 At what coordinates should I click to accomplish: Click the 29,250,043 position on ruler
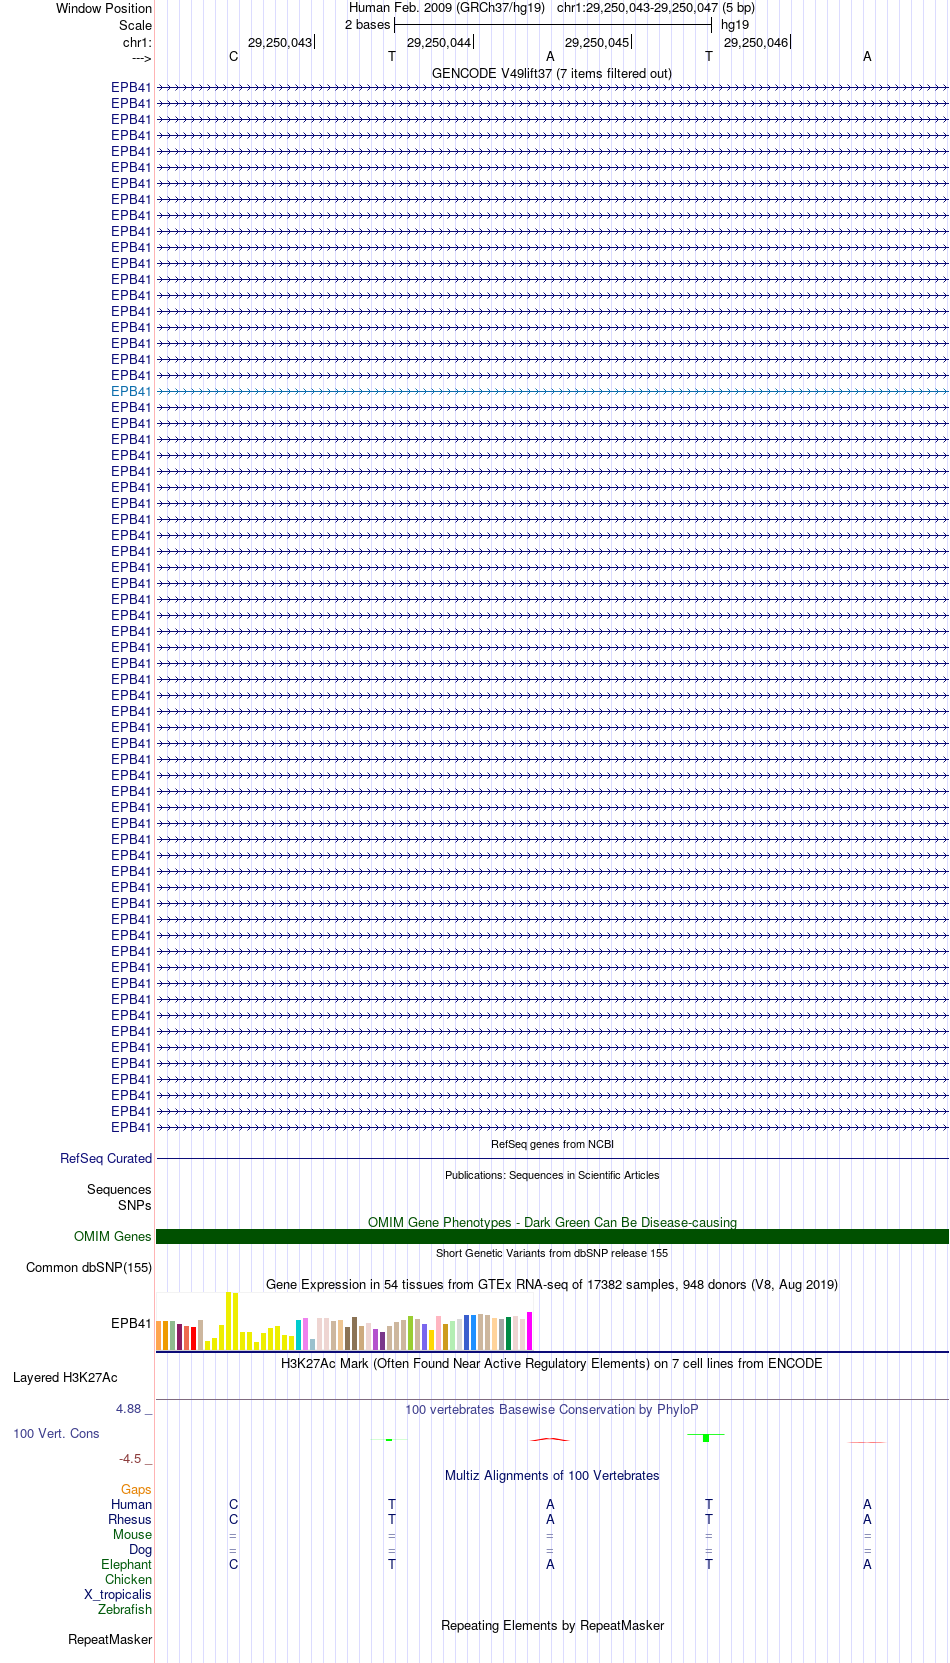click(280, 42)
